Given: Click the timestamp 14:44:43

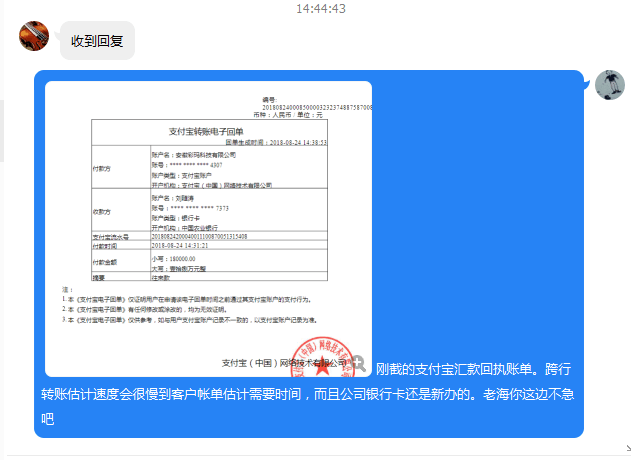Looking at the screenshot, I should click(321, 8).
